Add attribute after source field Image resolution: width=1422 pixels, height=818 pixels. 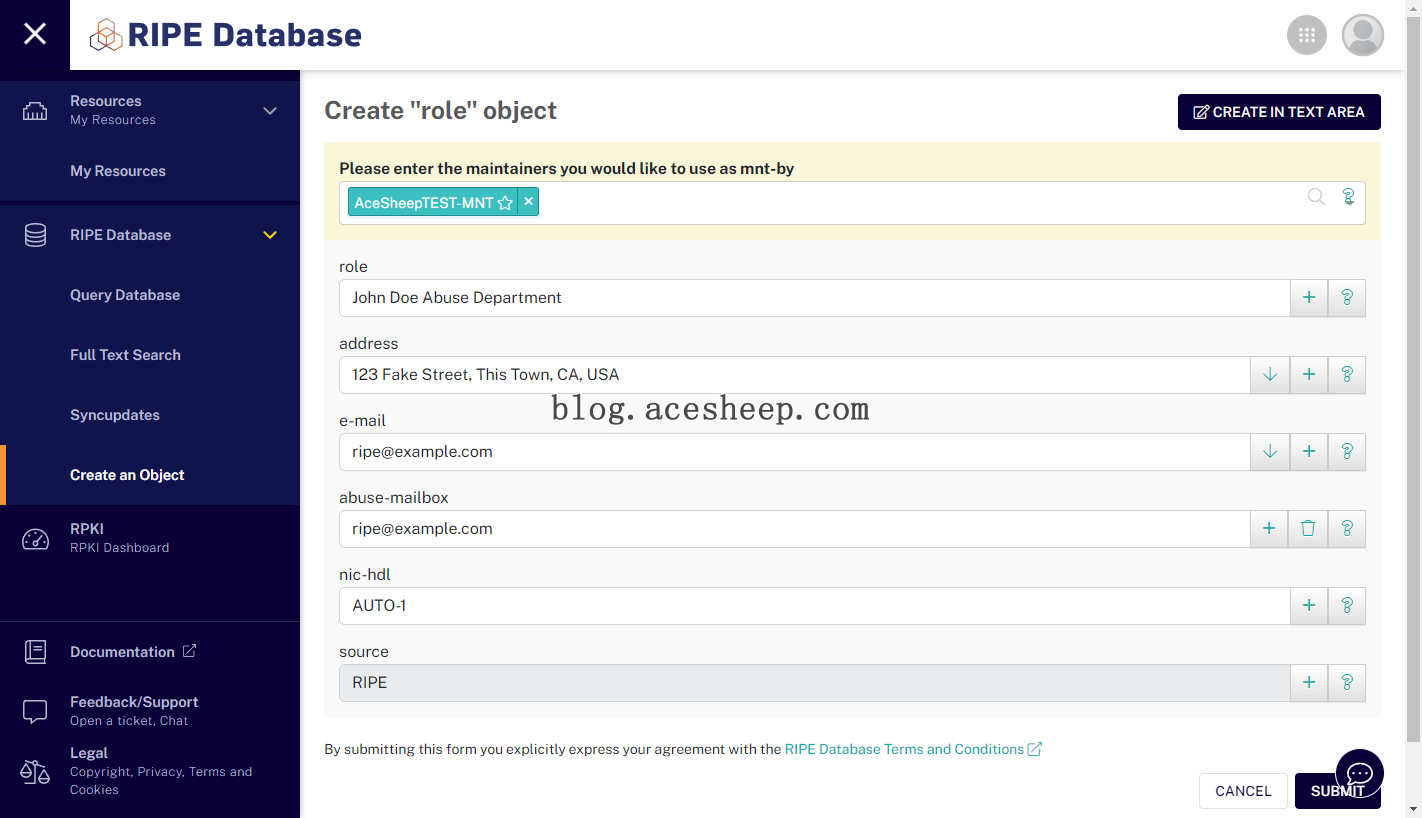pyautogui.click(x=1309, y=683)
